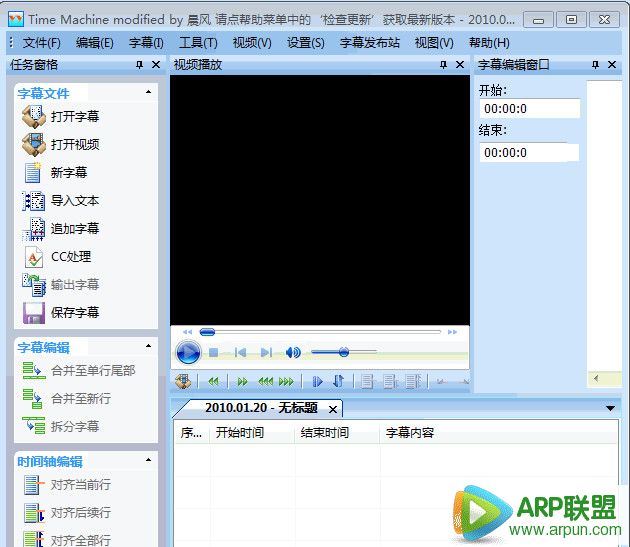Click the first gray align-lines toolbar icon
This screenshot has width=630, height=547.
pyautogui.click(x=366, y=381)
